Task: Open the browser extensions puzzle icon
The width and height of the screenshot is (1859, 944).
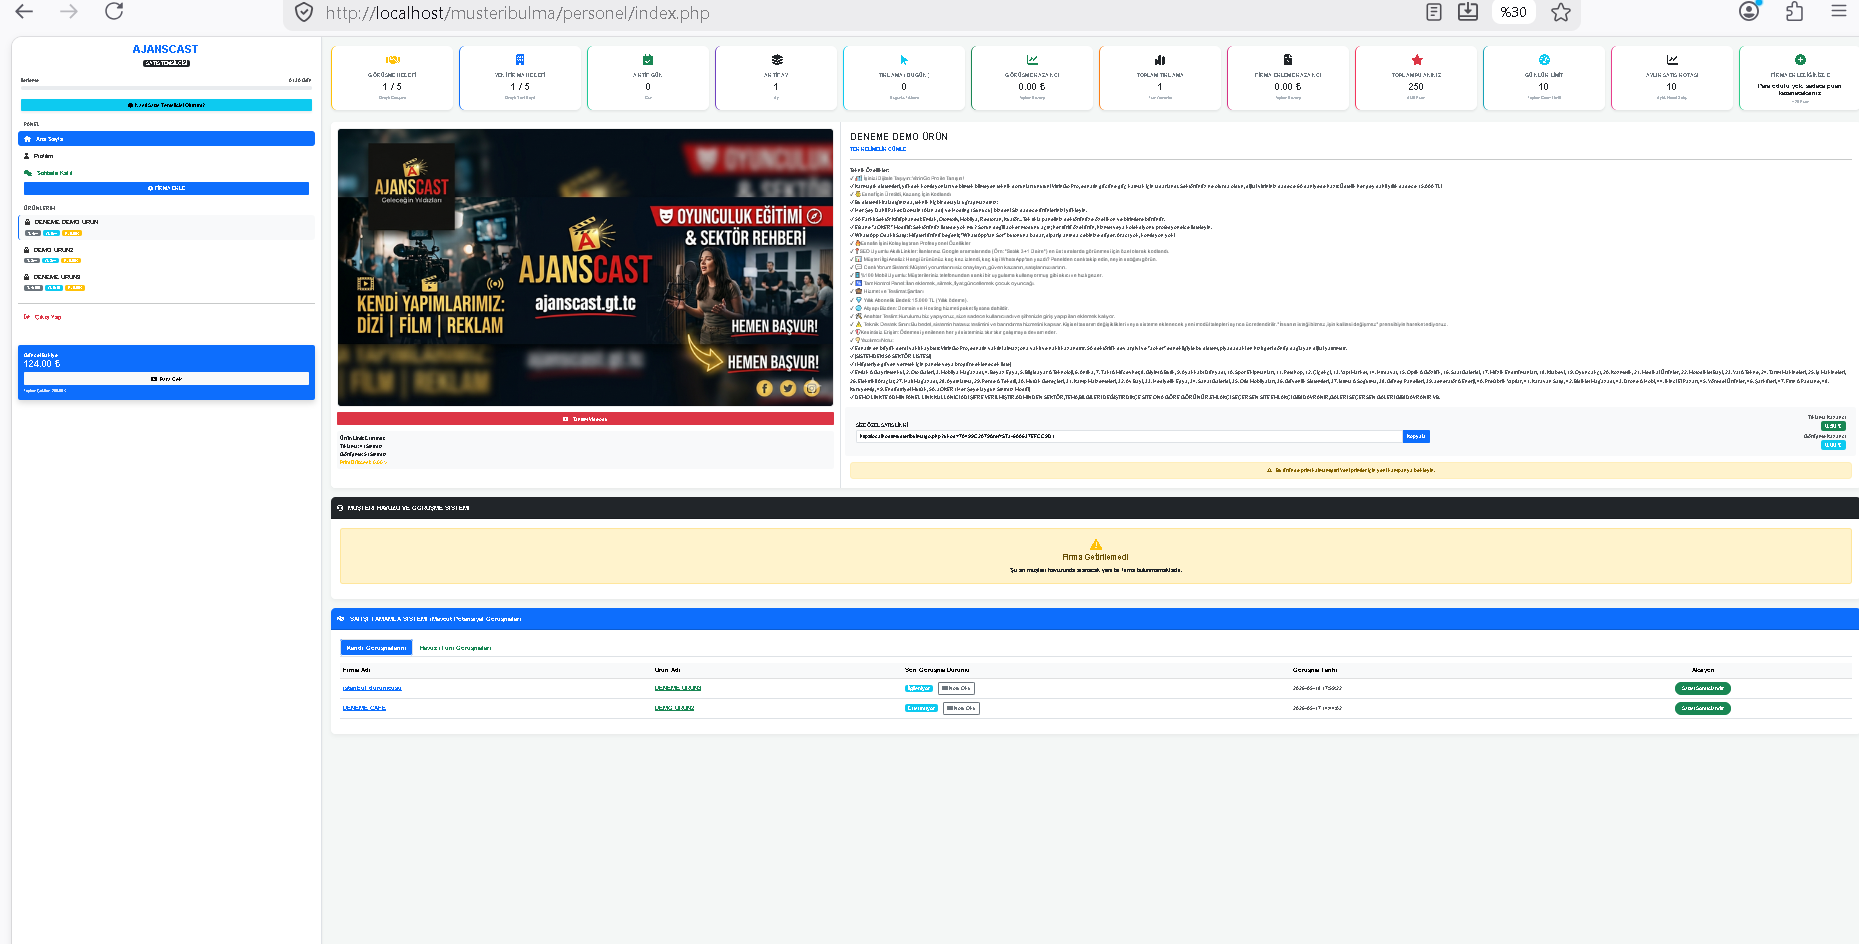Action: click(x=1794, y=12)
